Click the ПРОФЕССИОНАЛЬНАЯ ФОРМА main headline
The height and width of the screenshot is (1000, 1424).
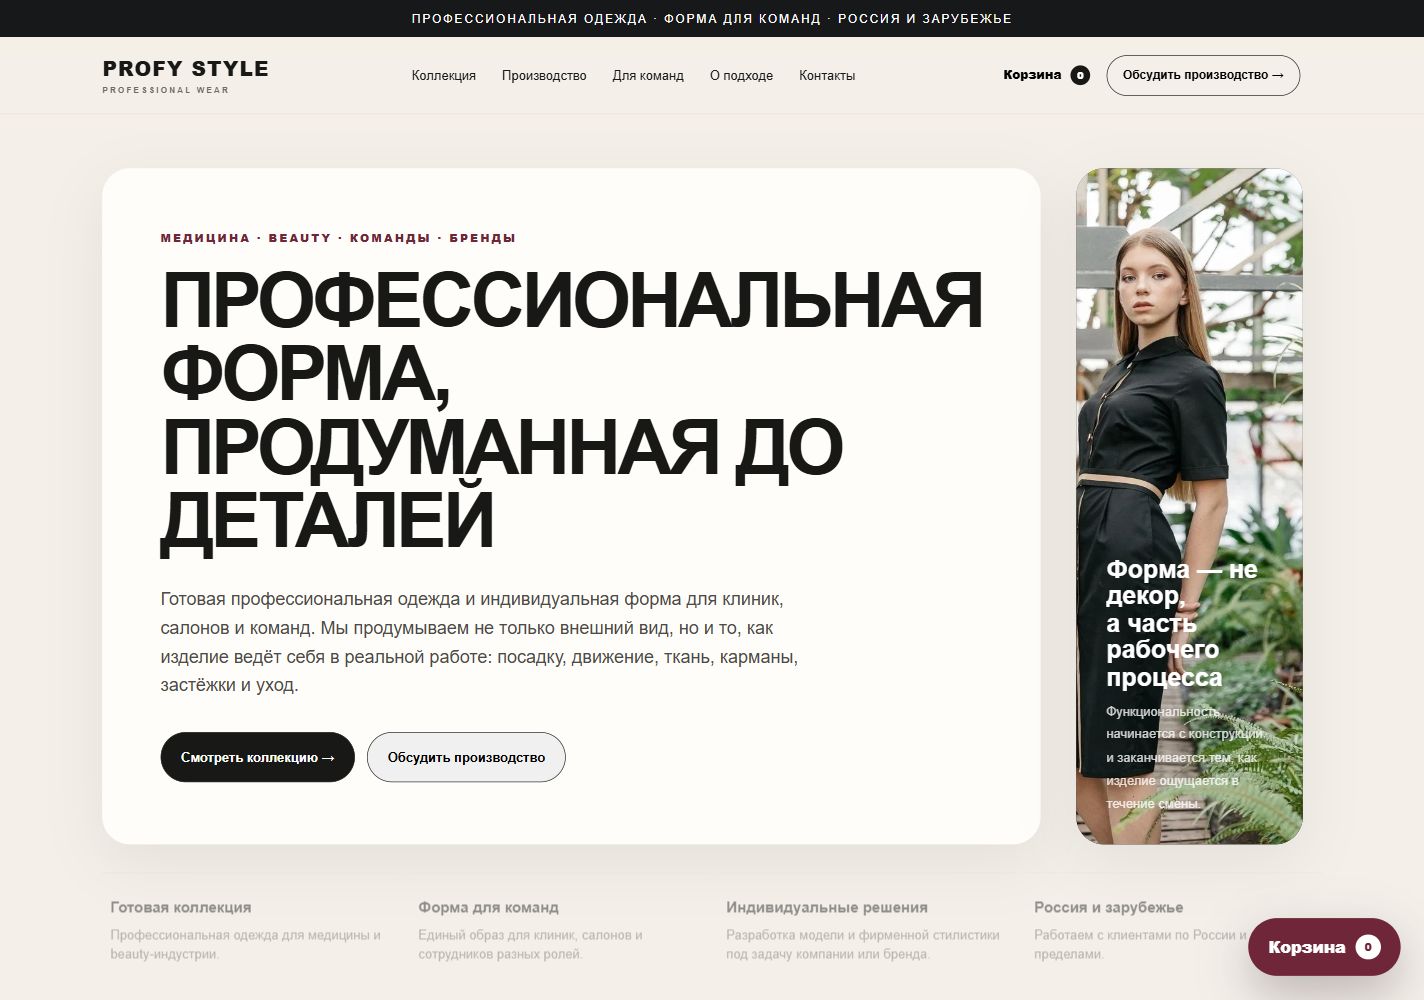[x=571, y=410]
